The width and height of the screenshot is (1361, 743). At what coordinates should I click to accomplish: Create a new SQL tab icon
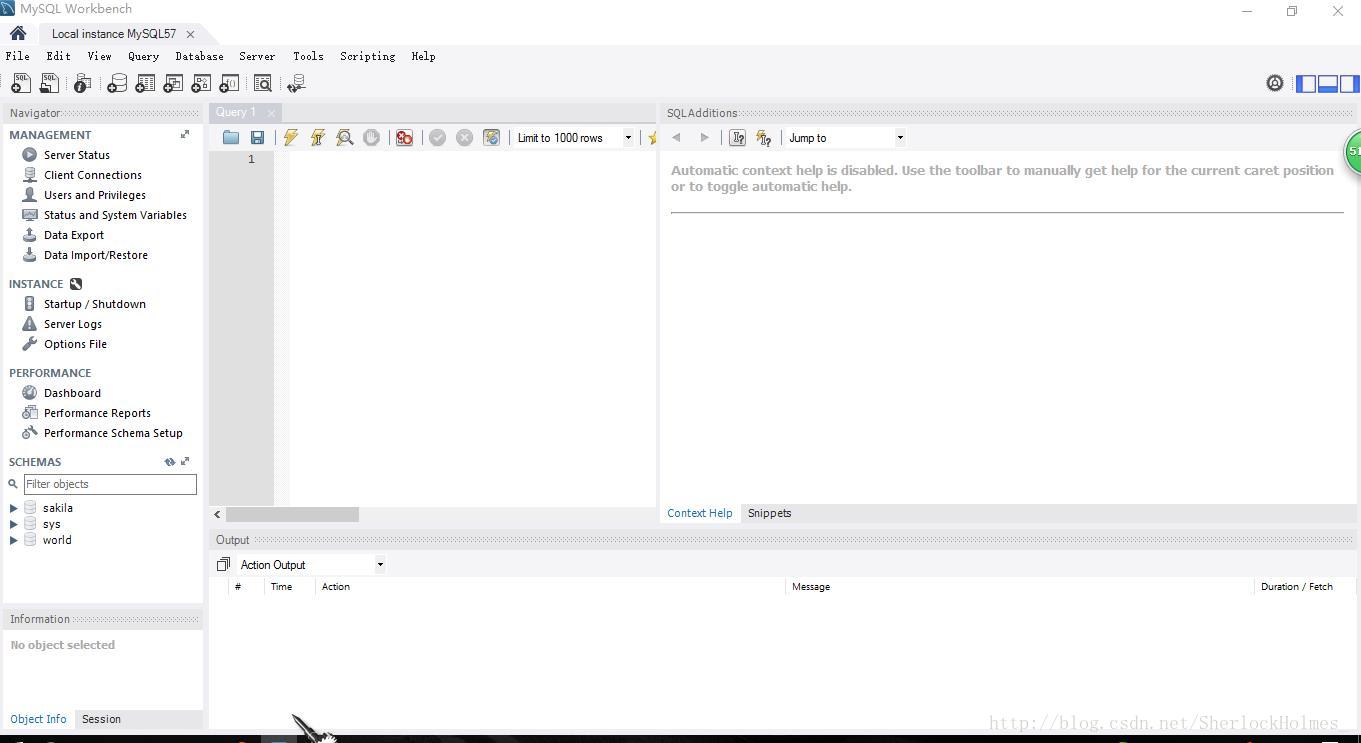[20, 84]
